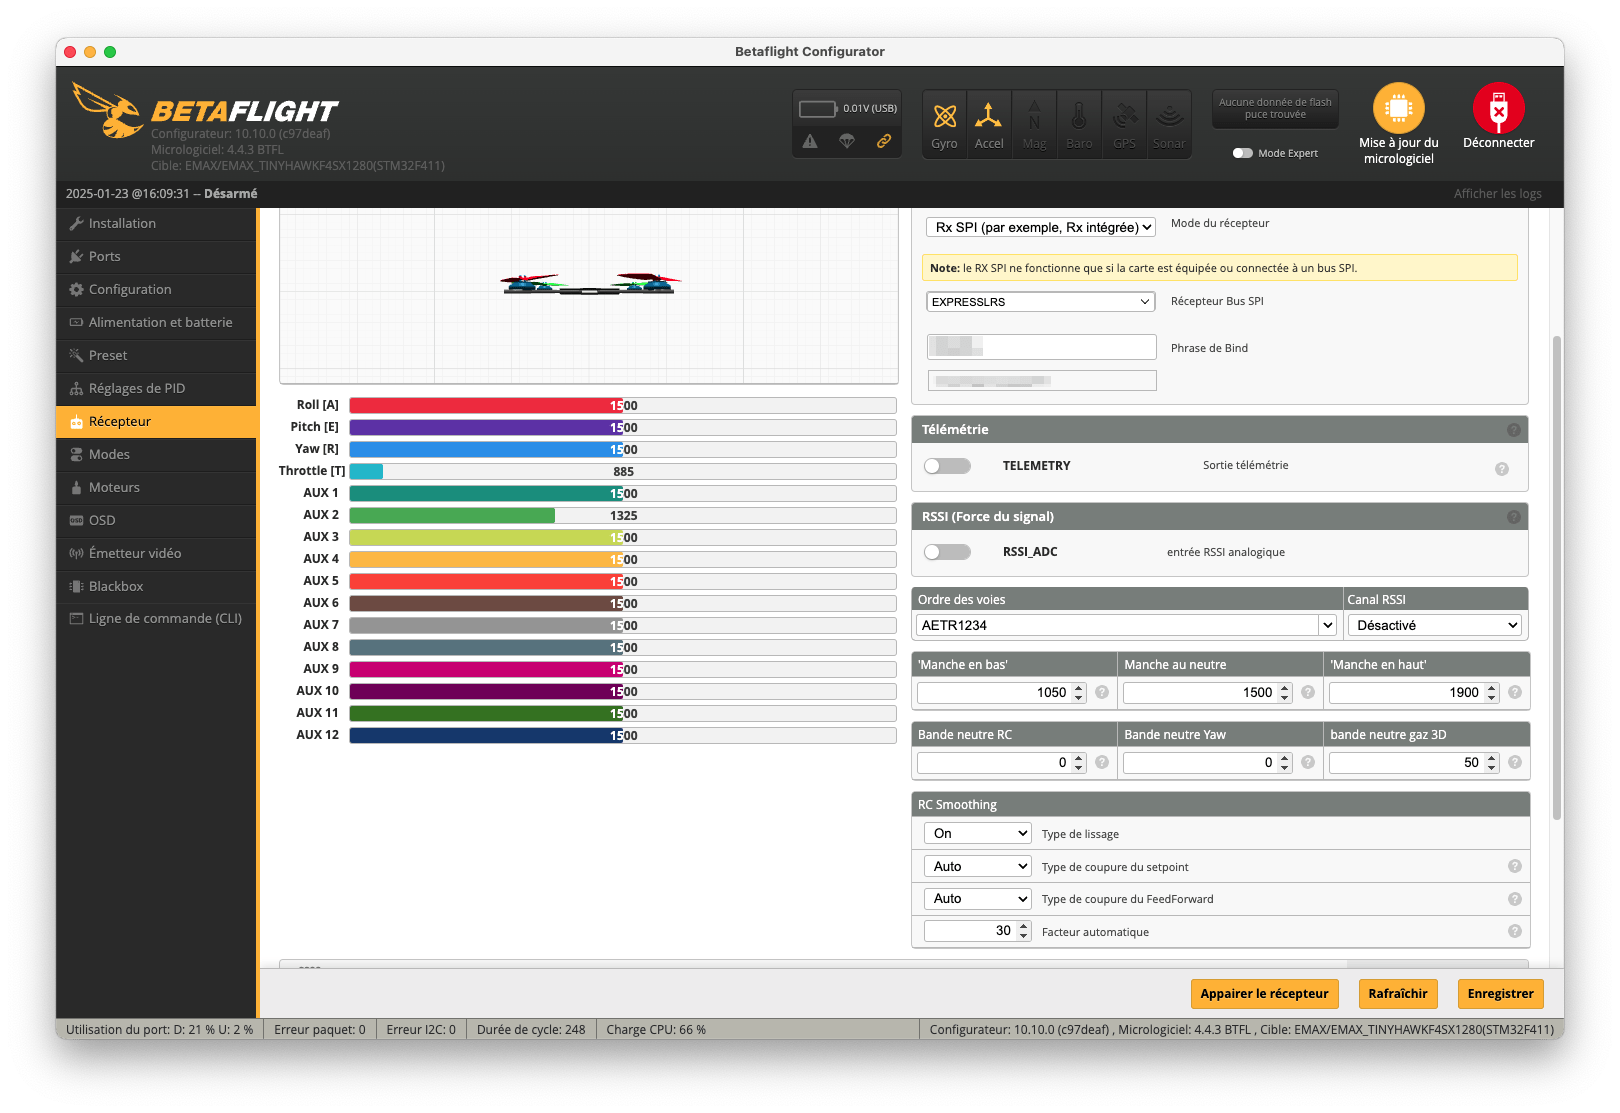Toggle Mode Expert switch
Image resolution: width=1620 pixels, height=1113 pixels.
point(1242,153)
